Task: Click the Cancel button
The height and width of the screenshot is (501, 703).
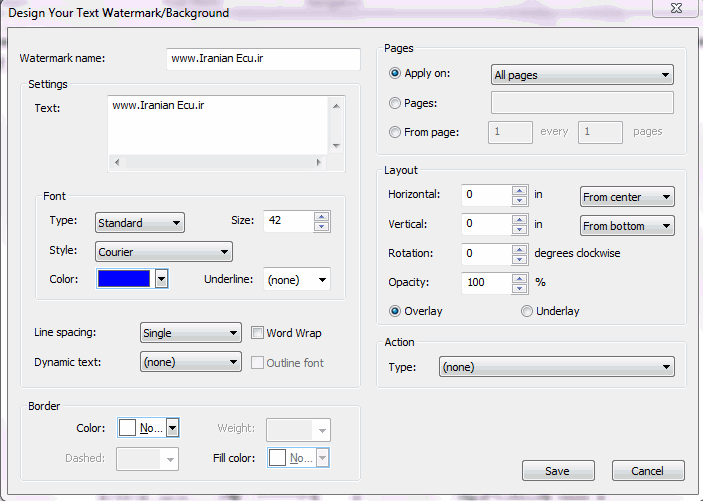Action: click(x=647, y=471)
